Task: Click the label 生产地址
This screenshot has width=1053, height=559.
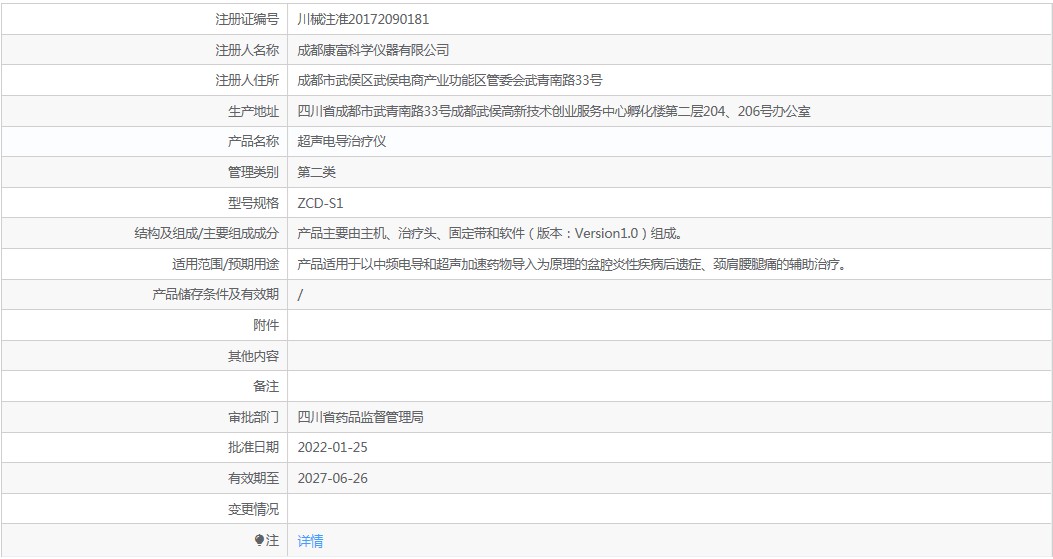Action: (253, 112)
